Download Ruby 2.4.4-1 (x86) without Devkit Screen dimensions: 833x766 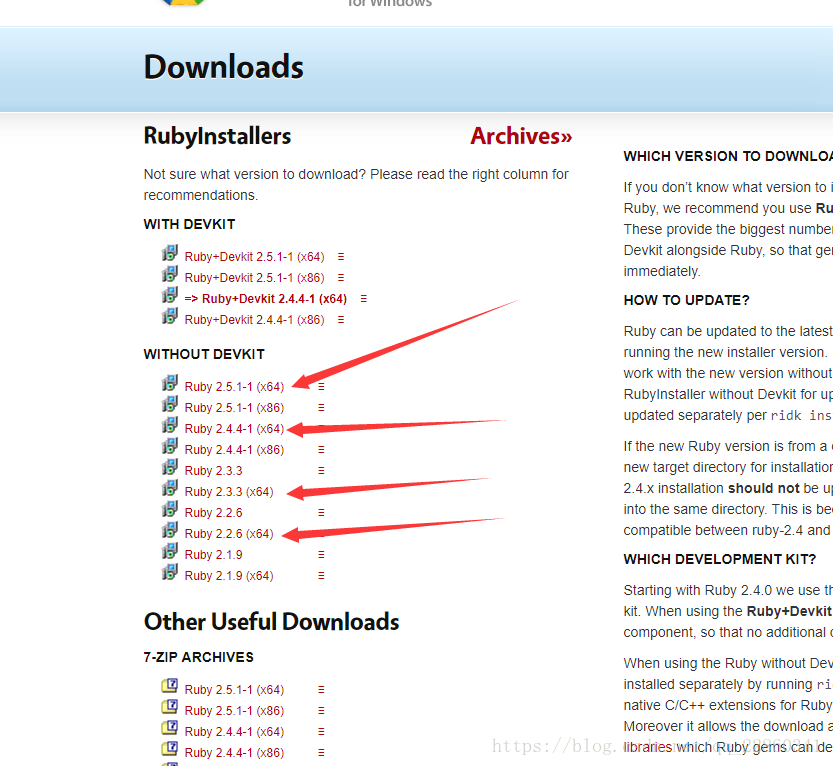tap(234, 450)
